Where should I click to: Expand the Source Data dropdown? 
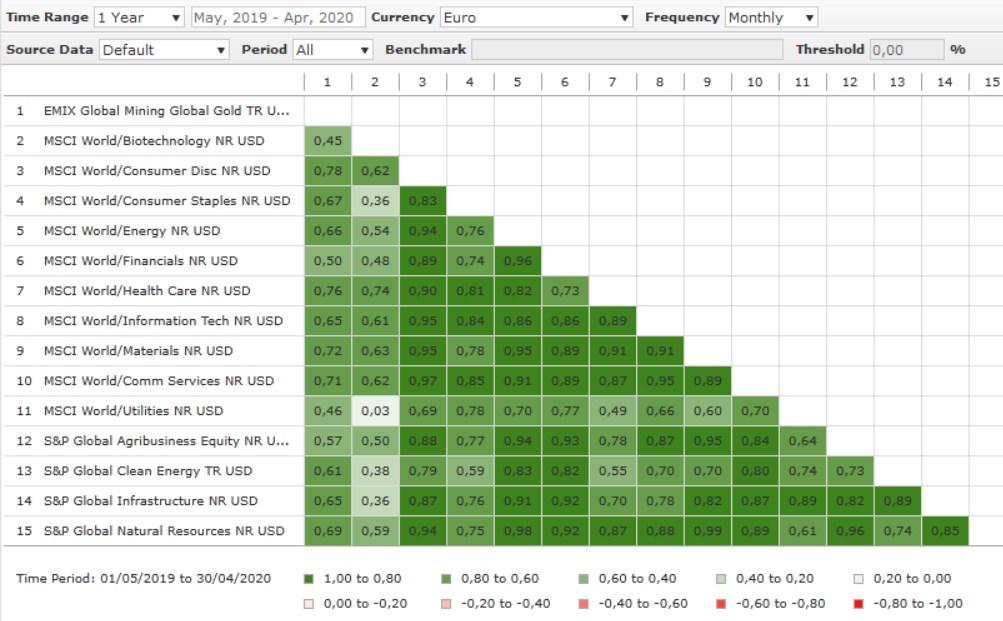pos(164,49)
